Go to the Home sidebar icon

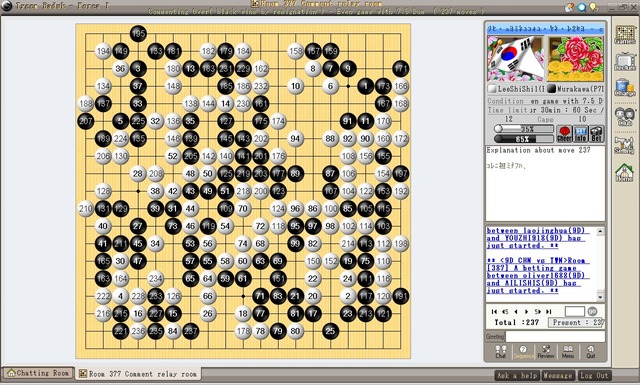click(624, 173)
